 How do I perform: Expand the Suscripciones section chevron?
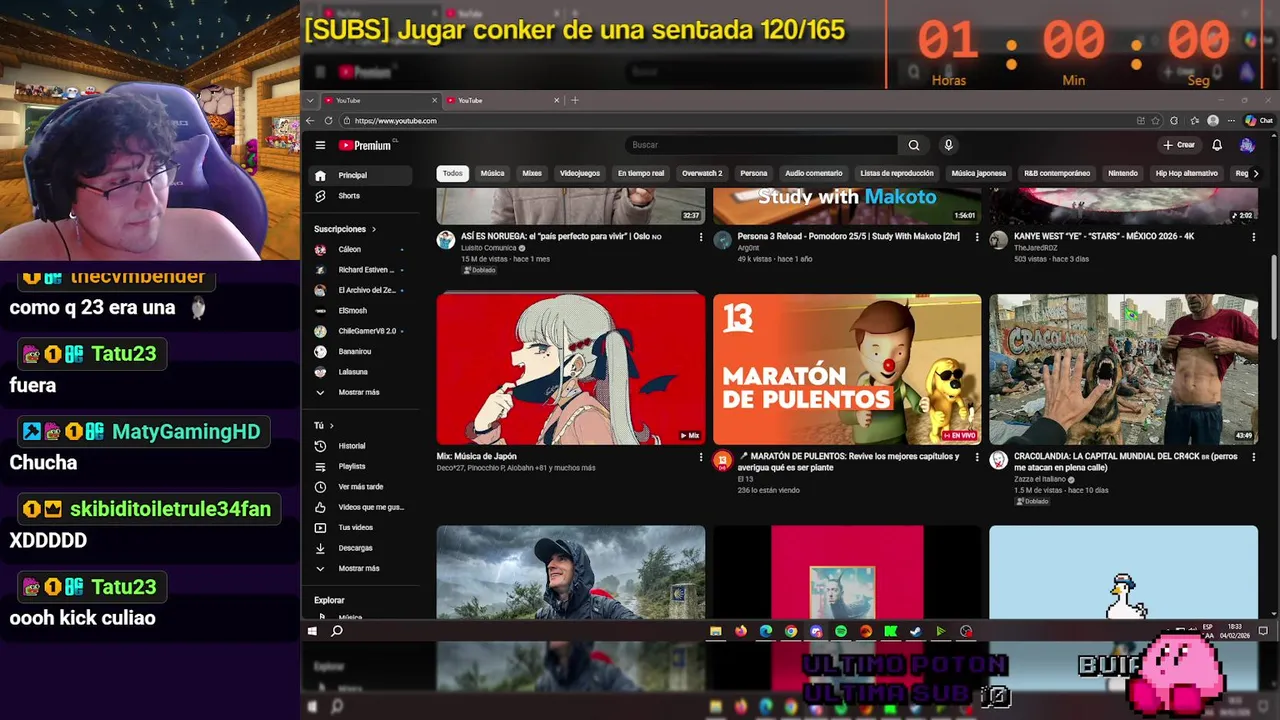tap(374, 229)
